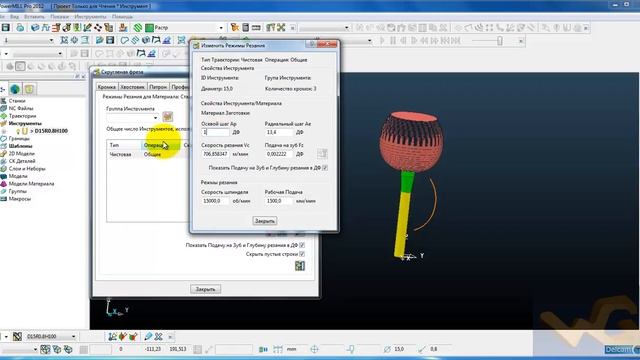Click the blue X delete icon in bottom toolbar
This screenshot has height=360, width=640.
pyautogui.click(x=158, y=336)
